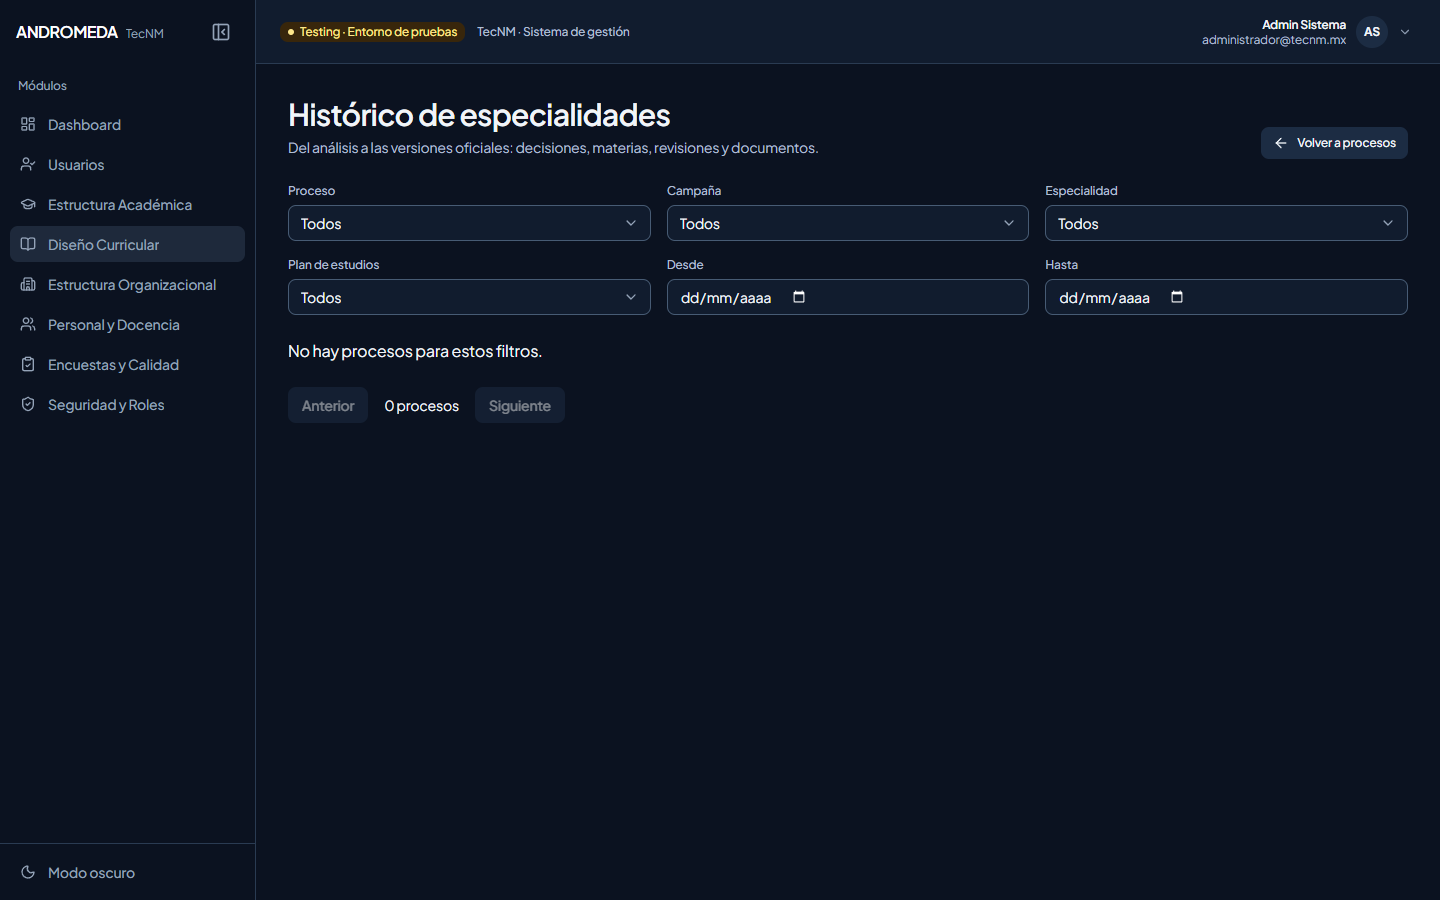The image size is (1440, 900).
Task: Collapse the sidebar with the panel icon
Action: (221, 32)
